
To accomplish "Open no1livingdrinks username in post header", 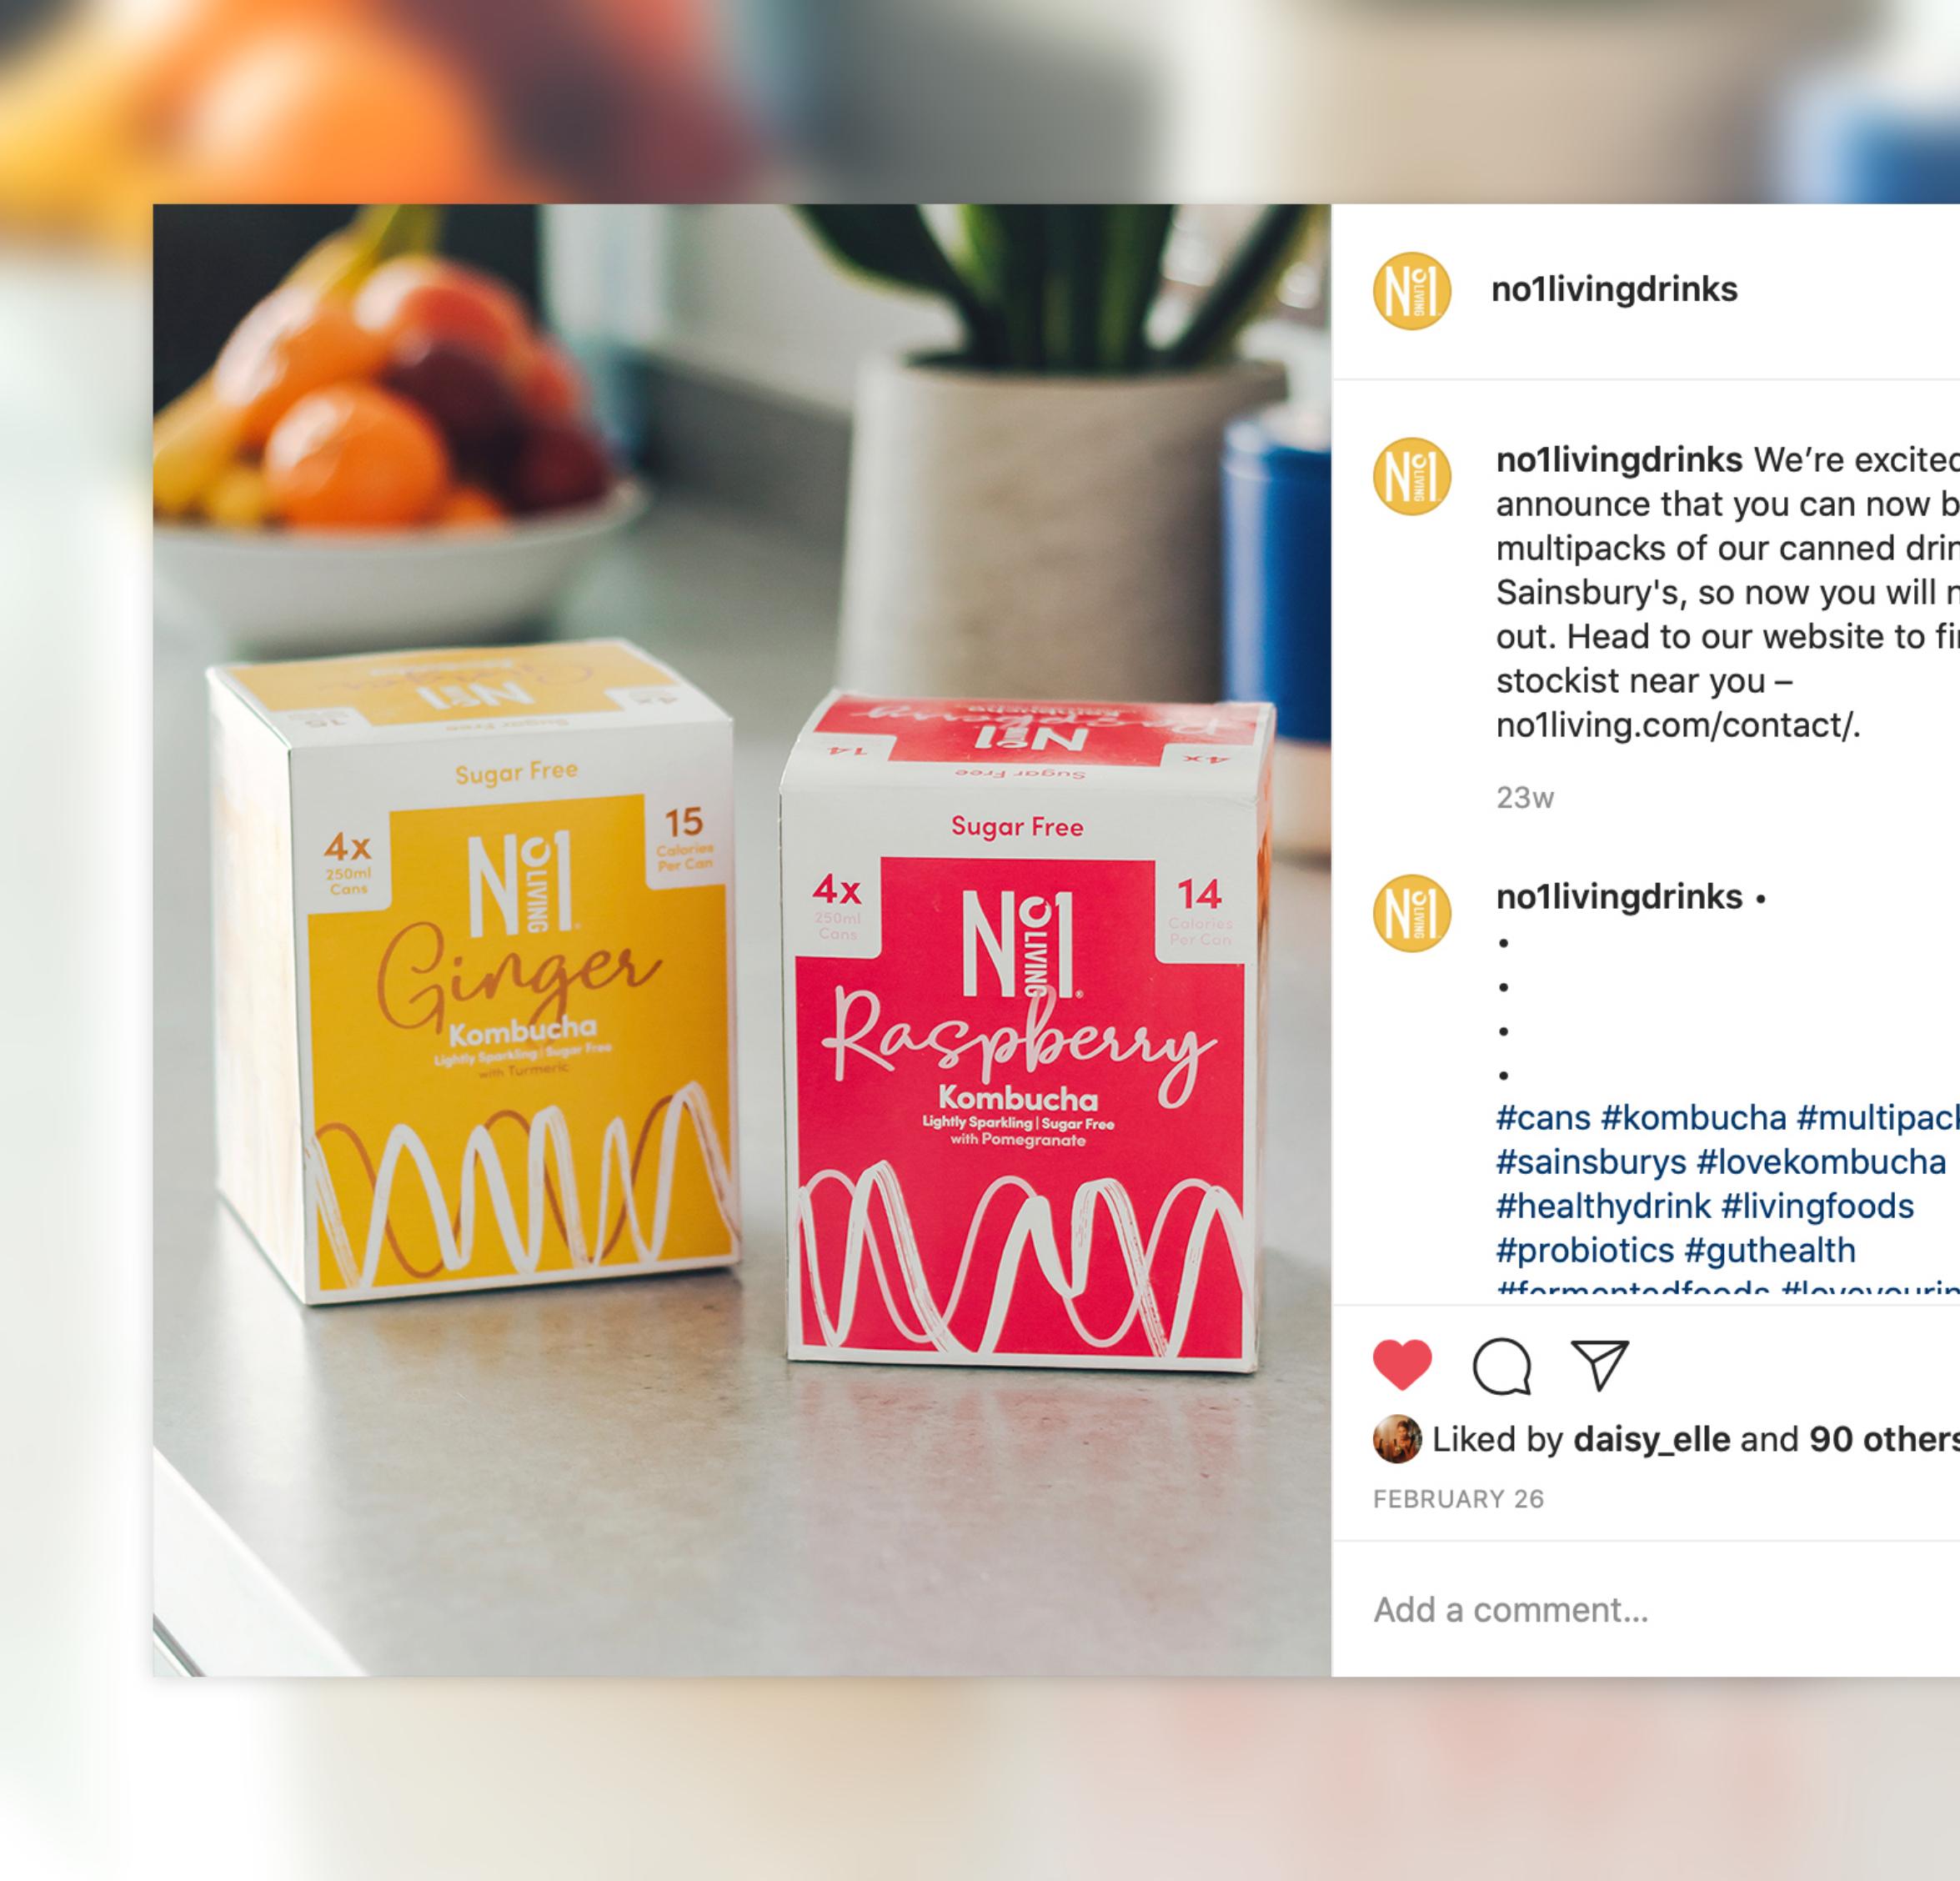I will pos(1614,289).
